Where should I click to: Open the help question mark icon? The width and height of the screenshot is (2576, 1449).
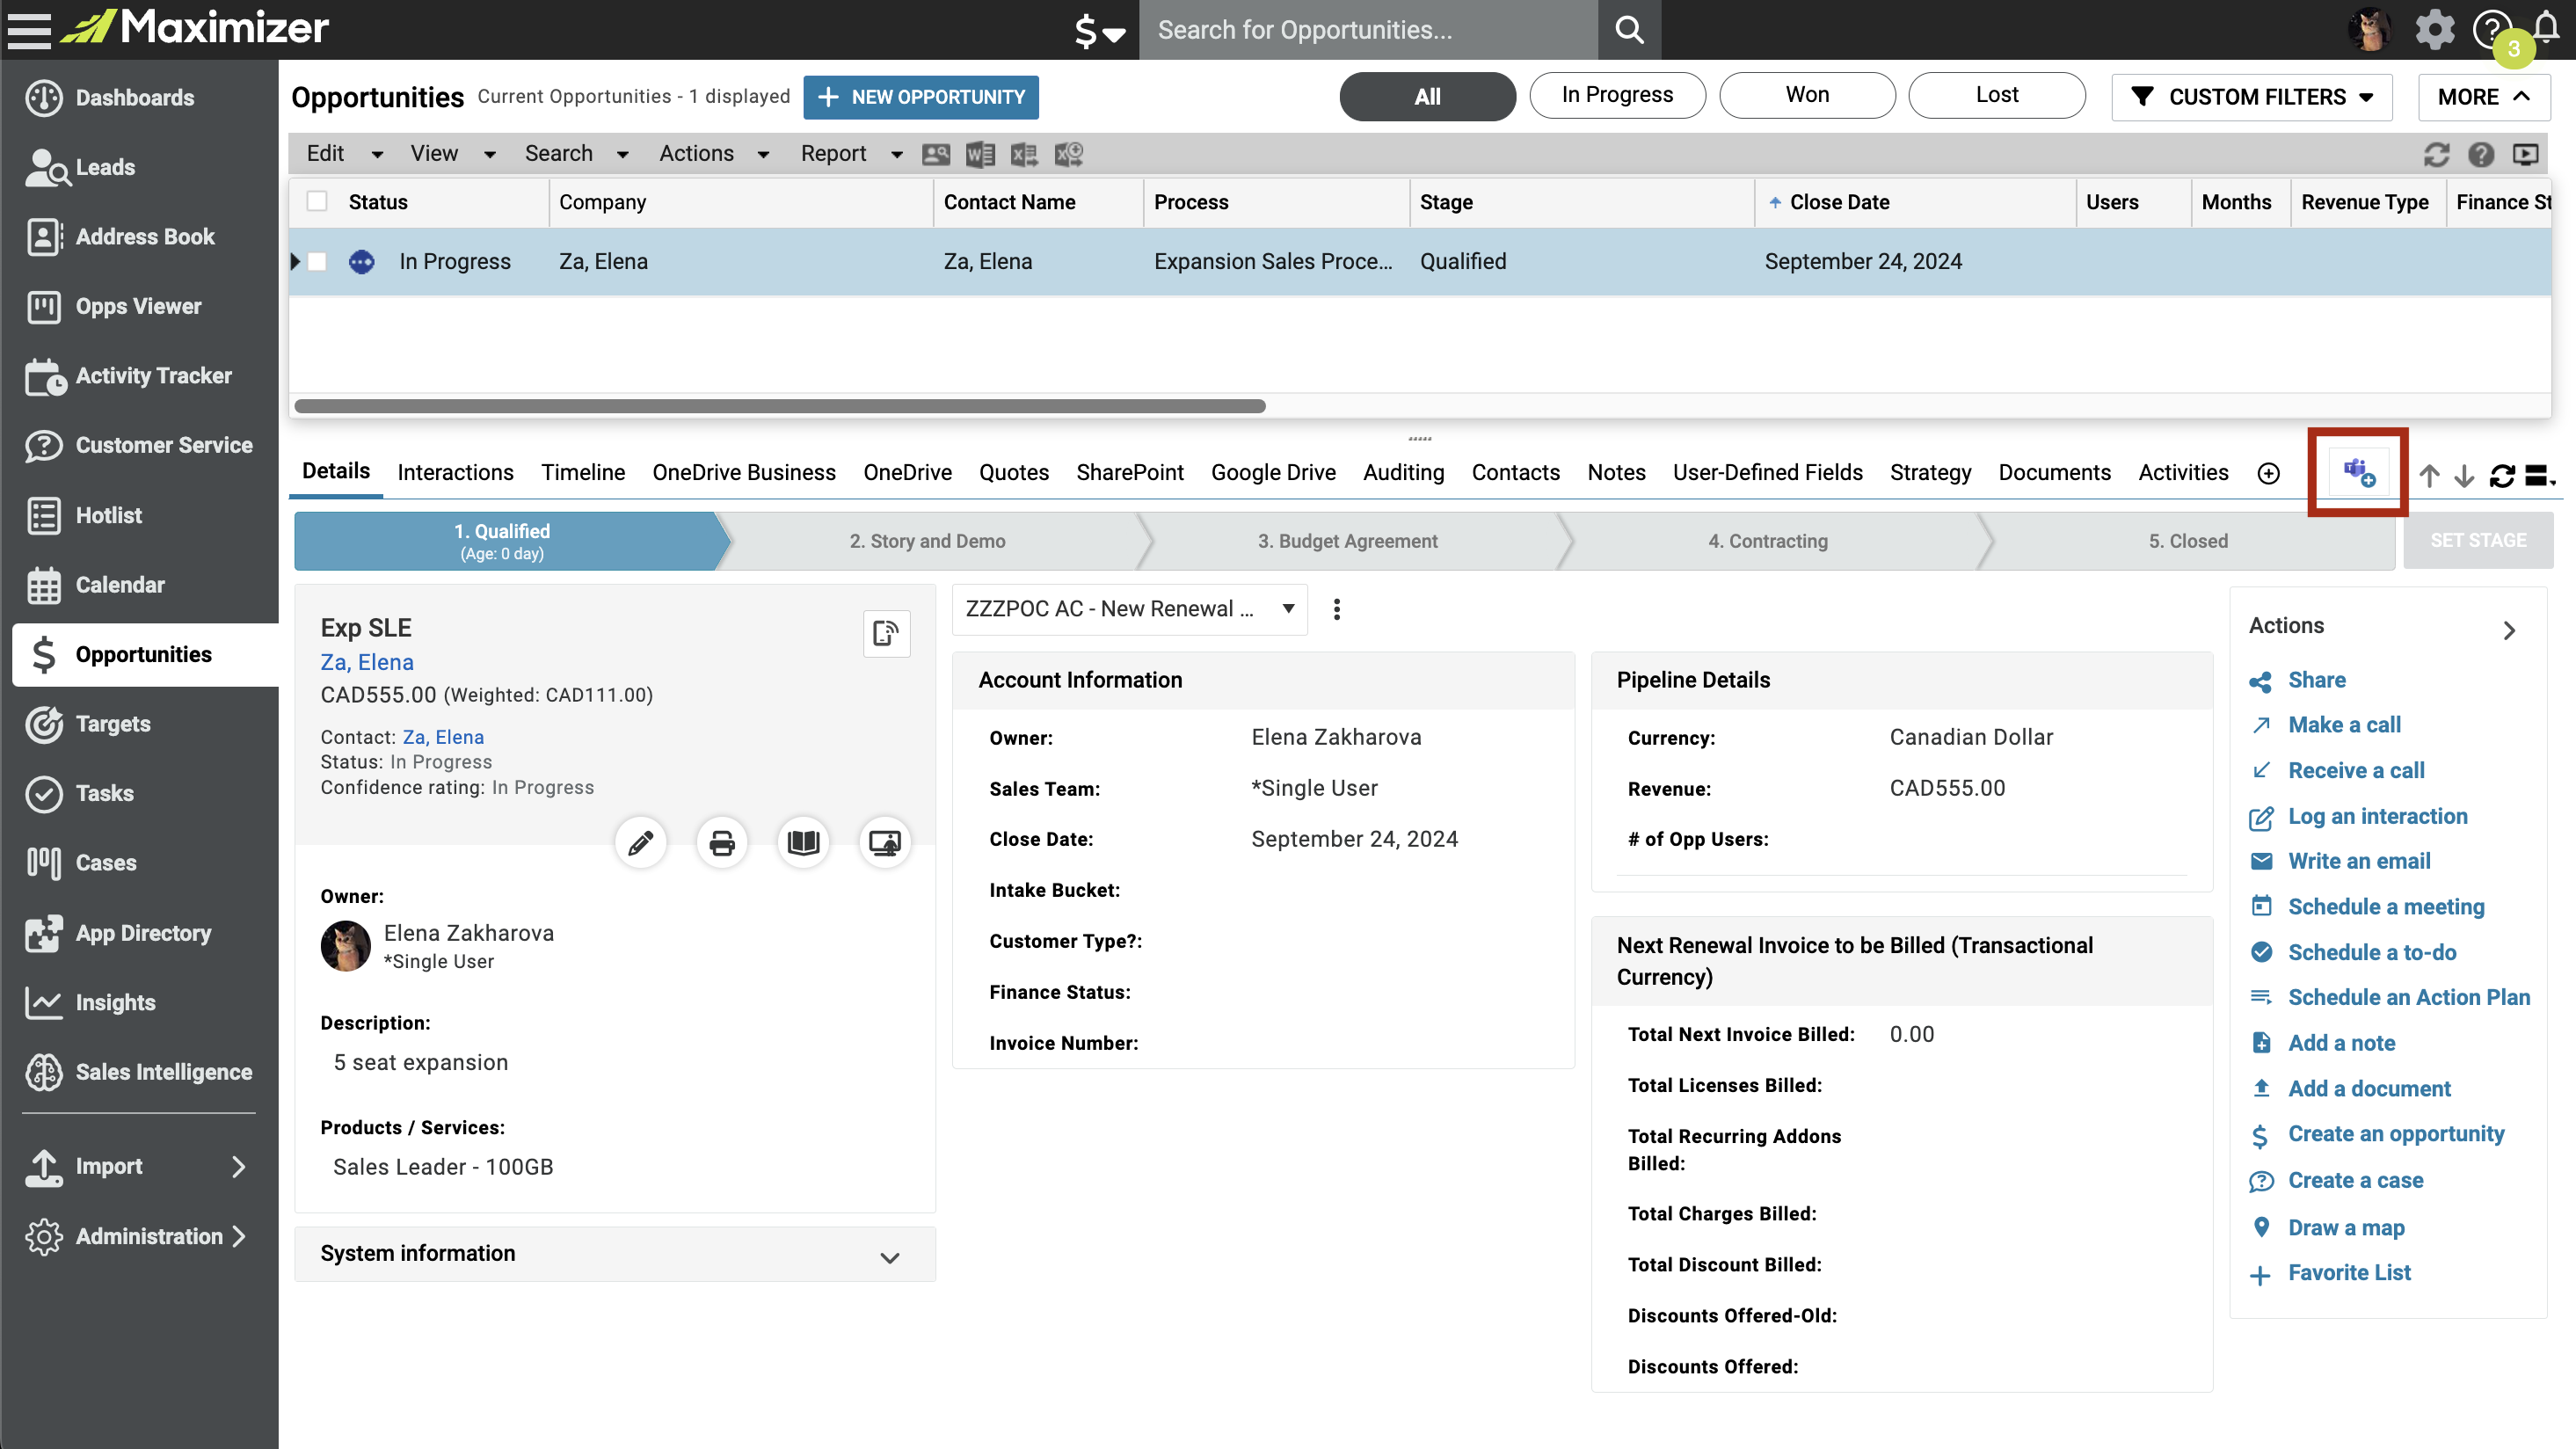coord(2491,30)
